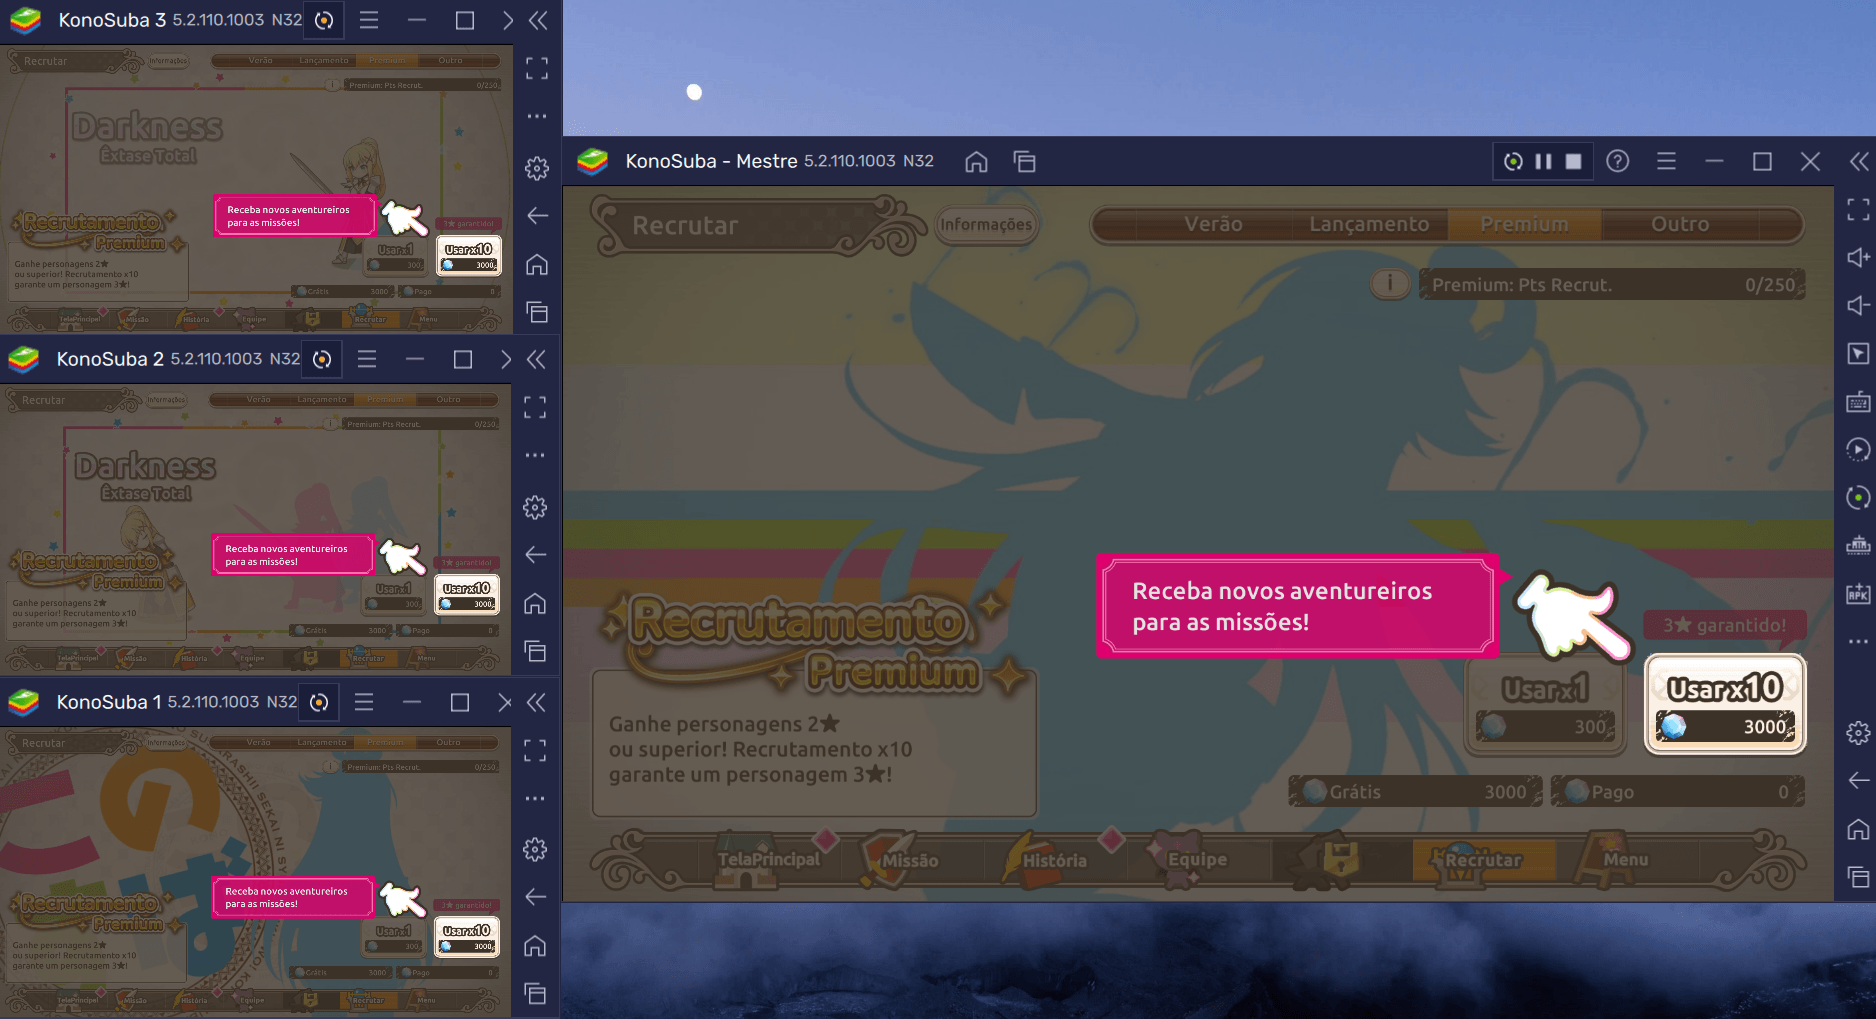Click the Pago 0 gem counter in Mestre
The image size is (1876, 1019).
pyautogui.click(x=1677, y=791)
